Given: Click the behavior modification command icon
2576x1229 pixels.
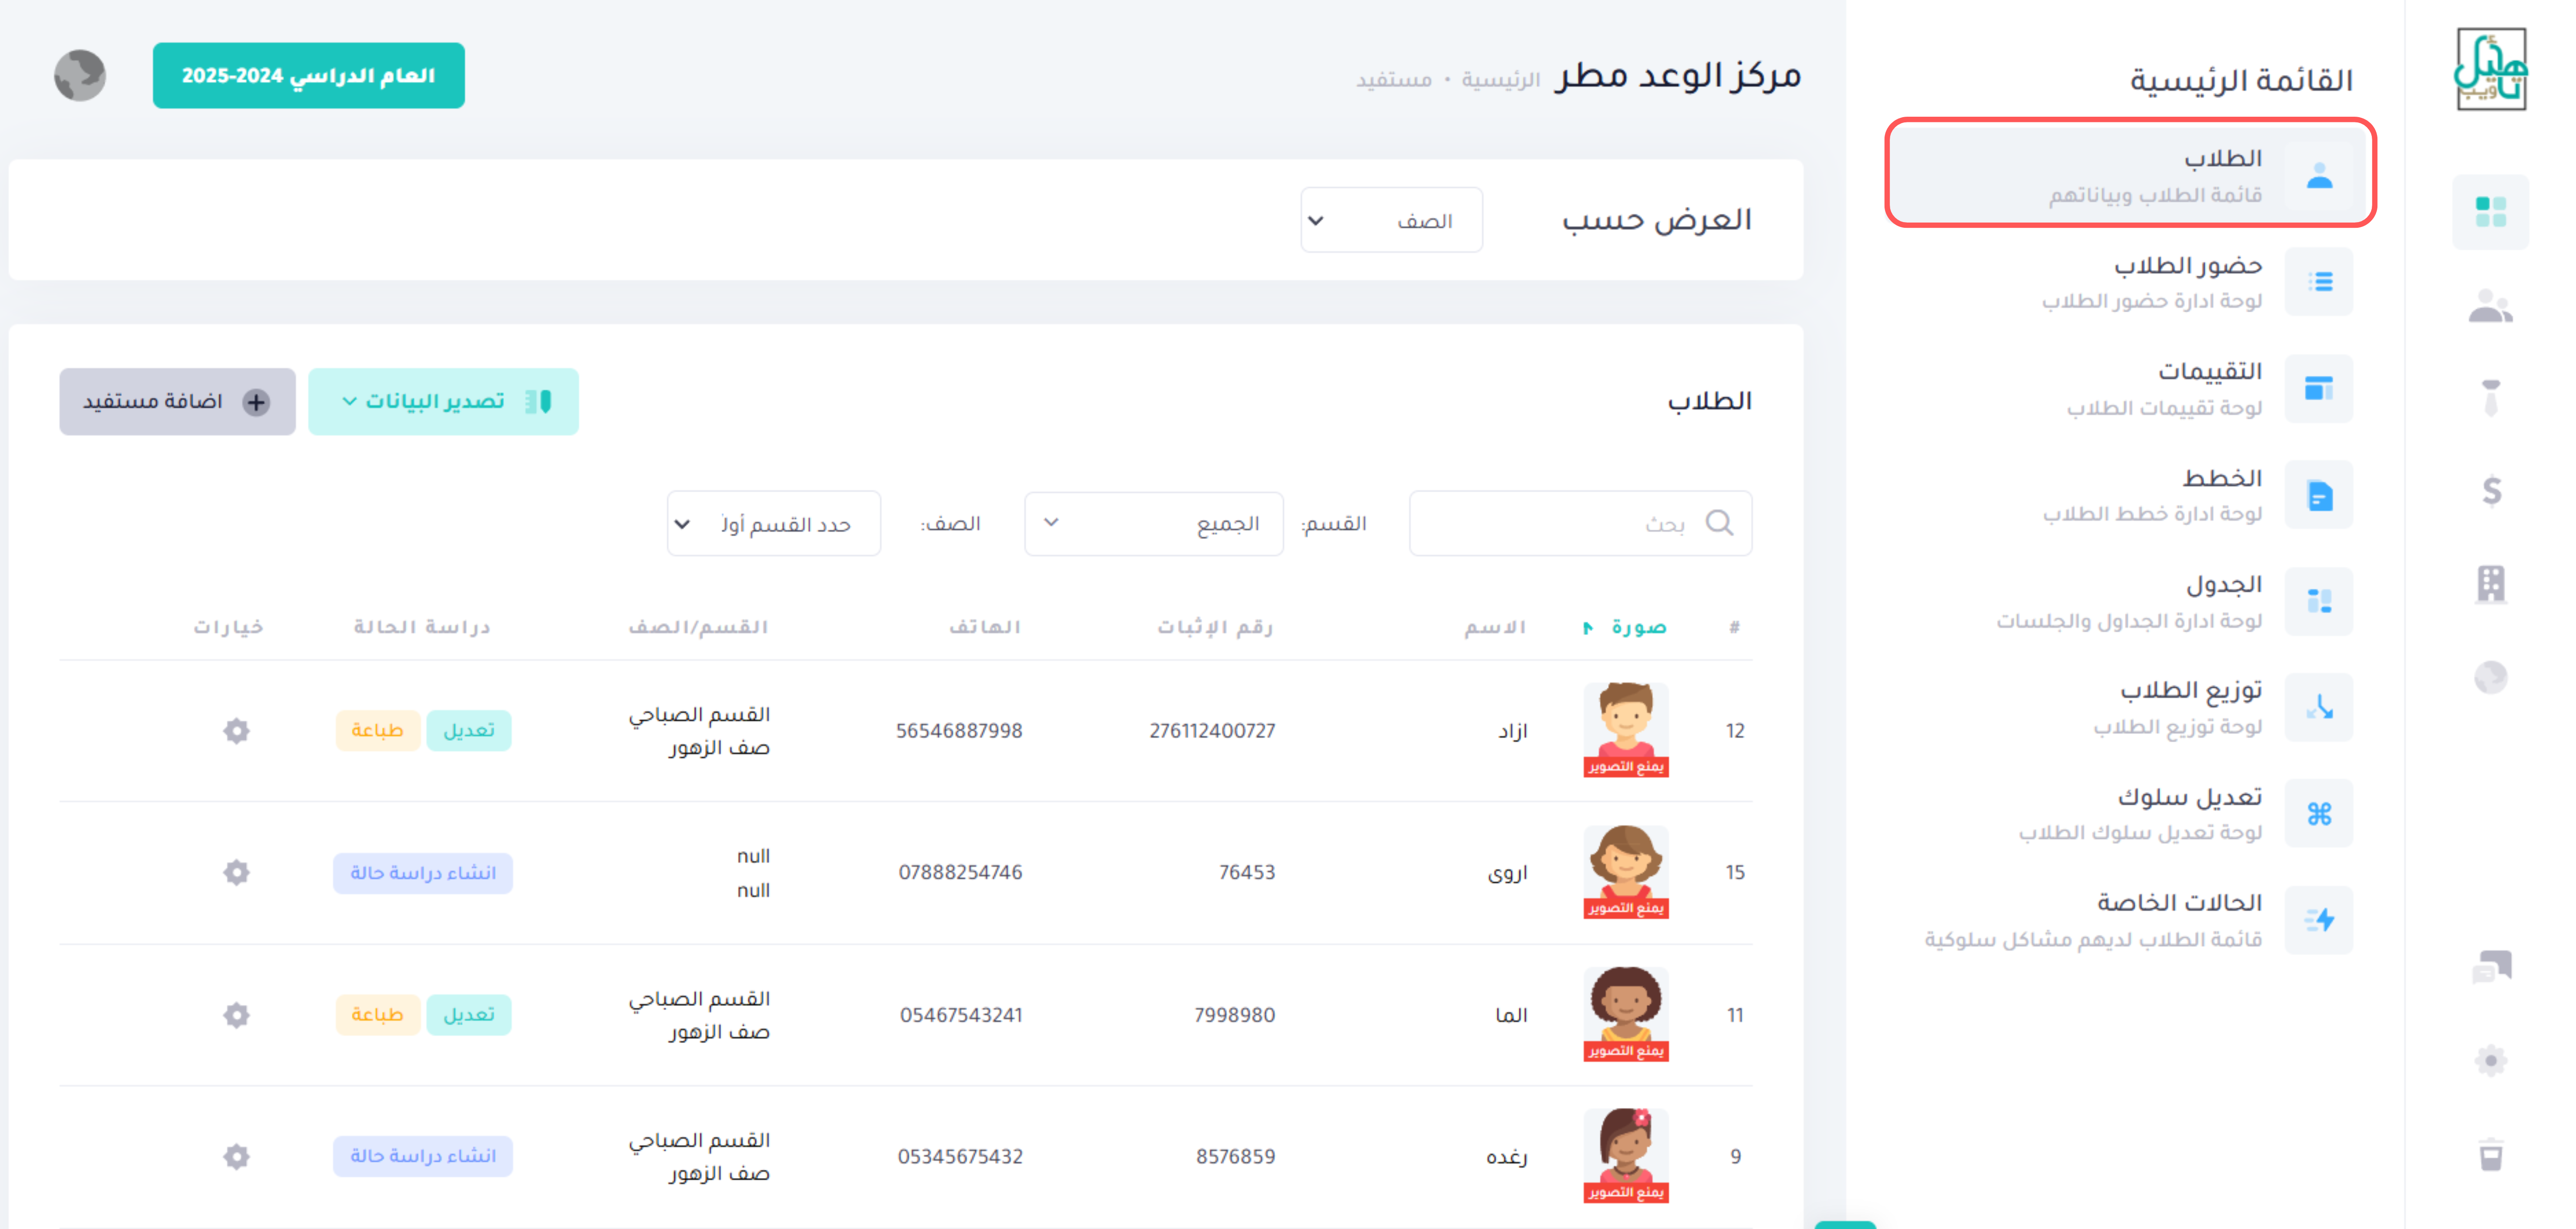Looking at the screenshot, I should click(2319, 813).
